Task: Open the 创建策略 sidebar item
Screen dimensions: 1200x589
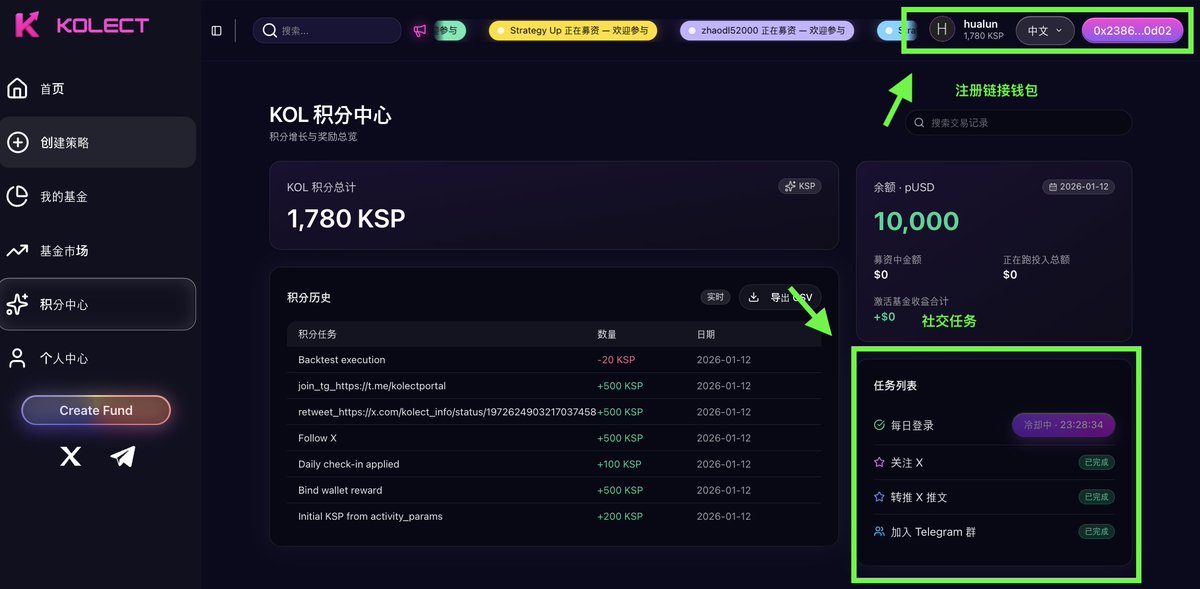Action: (x=98, y=143)
